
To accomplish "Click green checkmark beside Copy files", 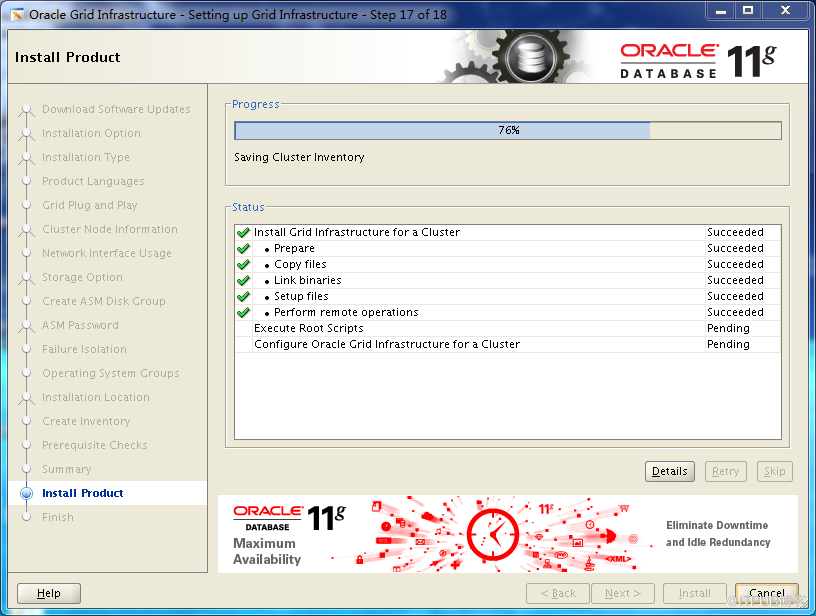I will pos(243,264).
